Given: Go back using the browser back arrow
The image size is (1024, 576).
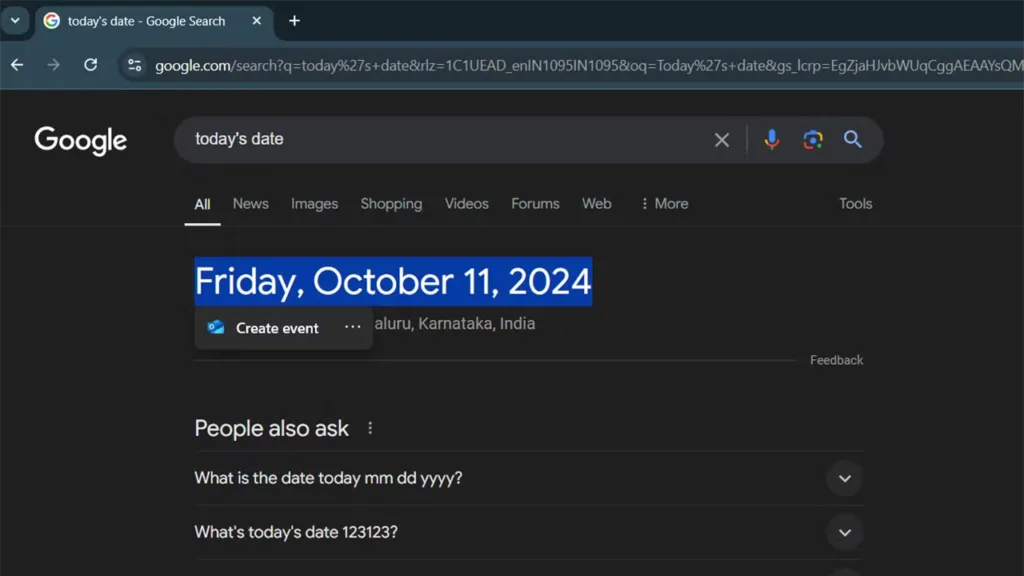Looking at the screenshot, I should point(17,65).
